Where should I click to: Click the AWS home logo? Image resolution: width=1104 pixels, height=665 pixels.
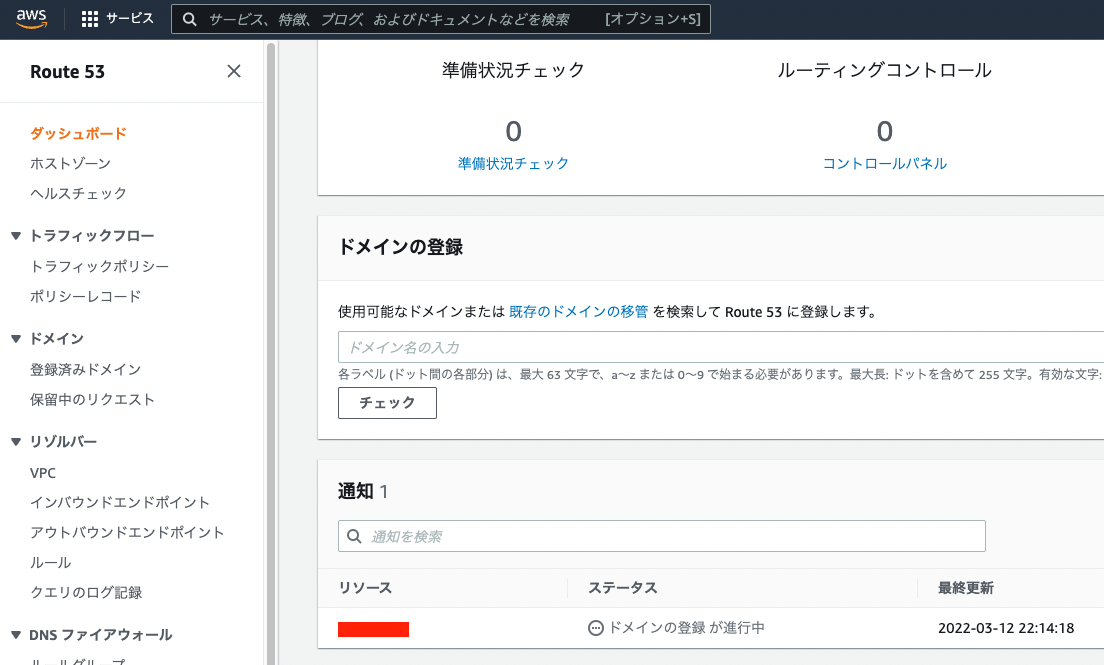29,17
